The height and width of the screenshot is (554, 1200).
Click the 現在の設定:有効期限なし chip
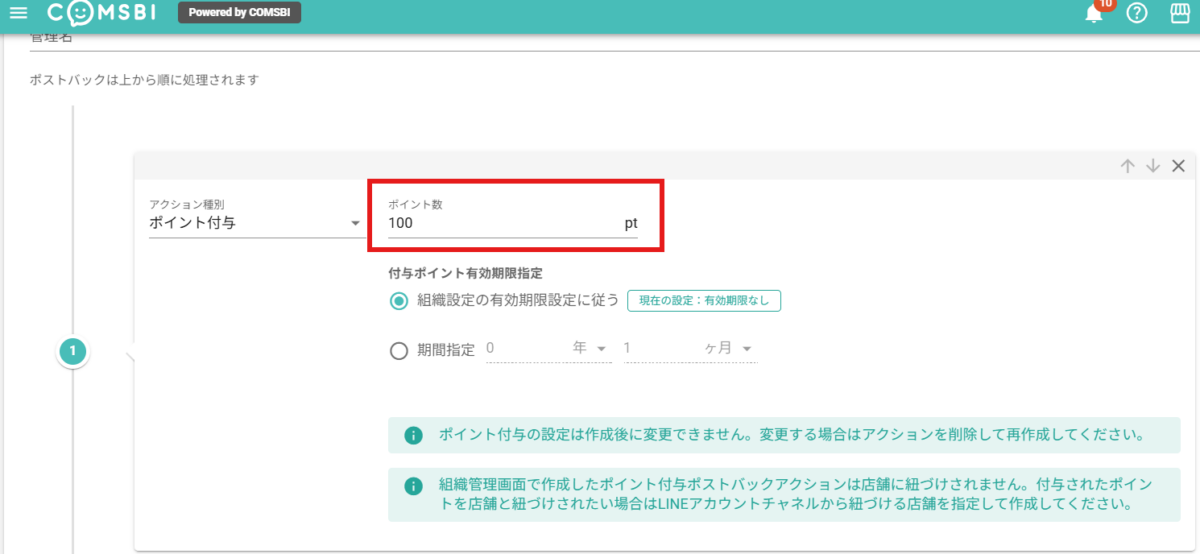tap(703, 301)
